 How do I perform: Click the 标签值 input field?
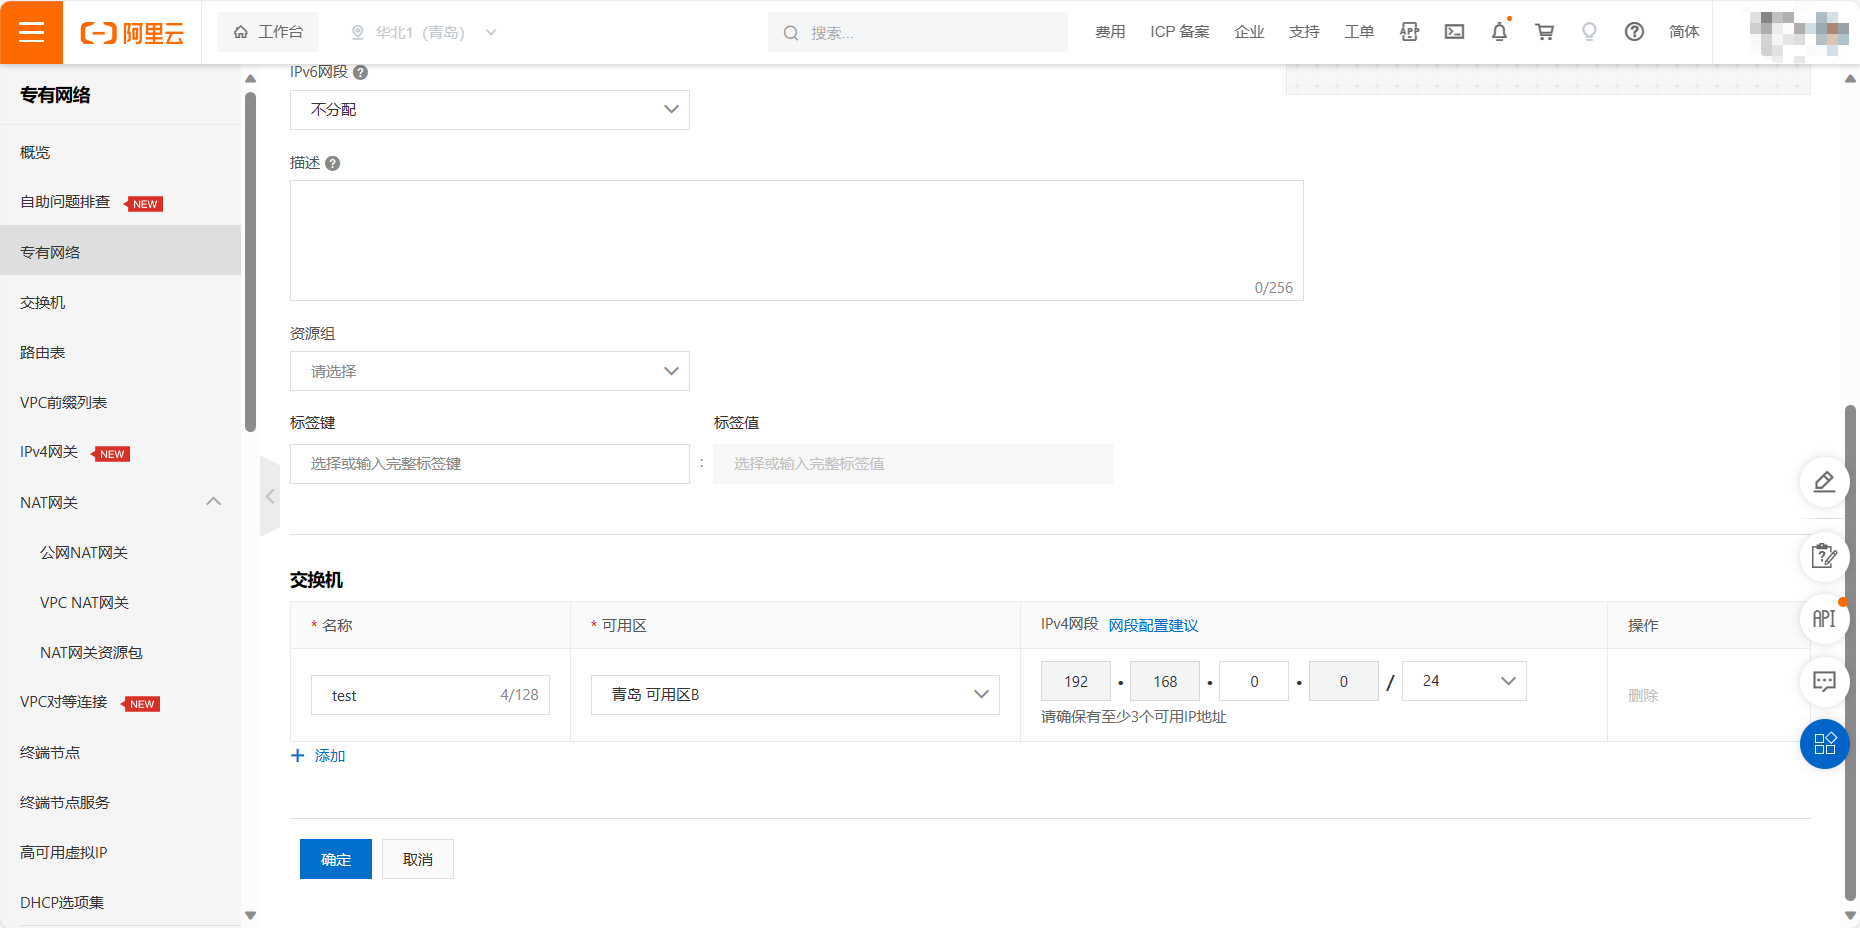coord(913,464)
